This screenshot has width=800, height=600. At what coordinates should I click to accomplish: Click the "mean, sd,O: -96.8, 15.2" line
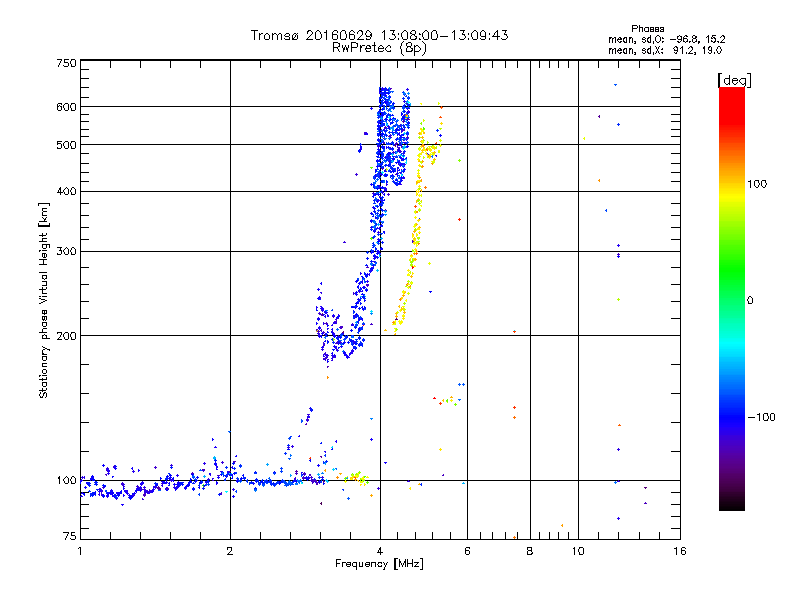pyautogui.click(x=666, y=39)
